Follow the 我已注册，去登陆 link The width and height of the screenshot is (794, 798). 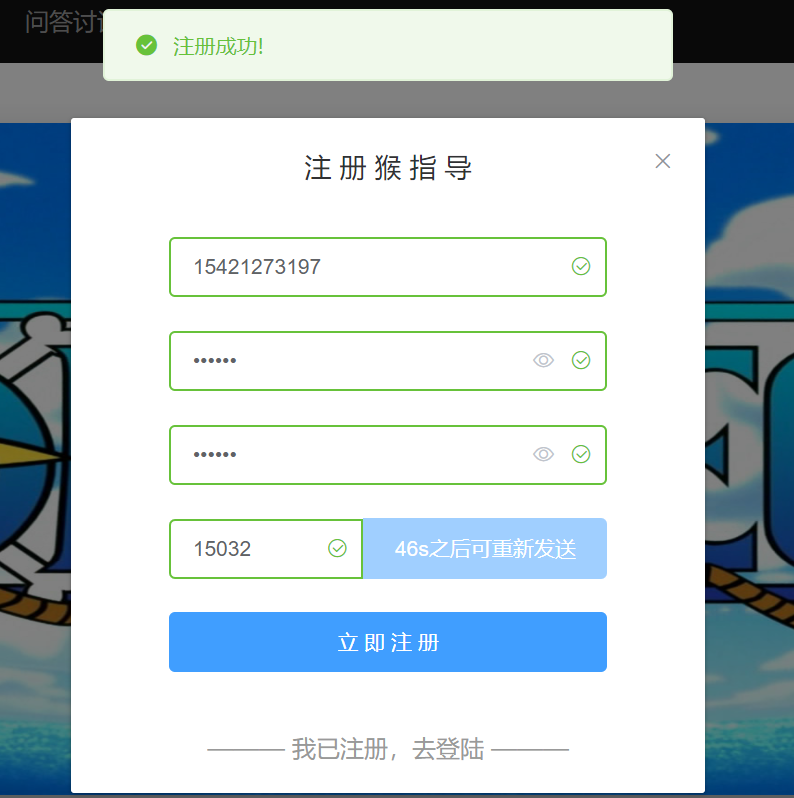pyautogui.click(x=388, y=749)
